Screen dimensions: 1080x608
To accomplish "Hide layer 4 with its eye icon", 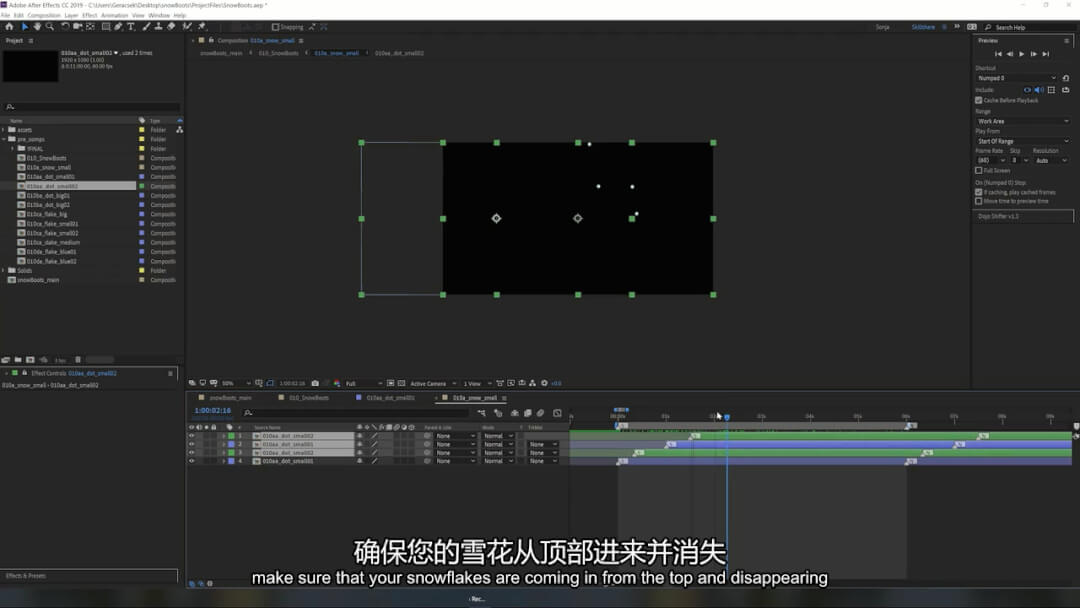I will point(191,461).
